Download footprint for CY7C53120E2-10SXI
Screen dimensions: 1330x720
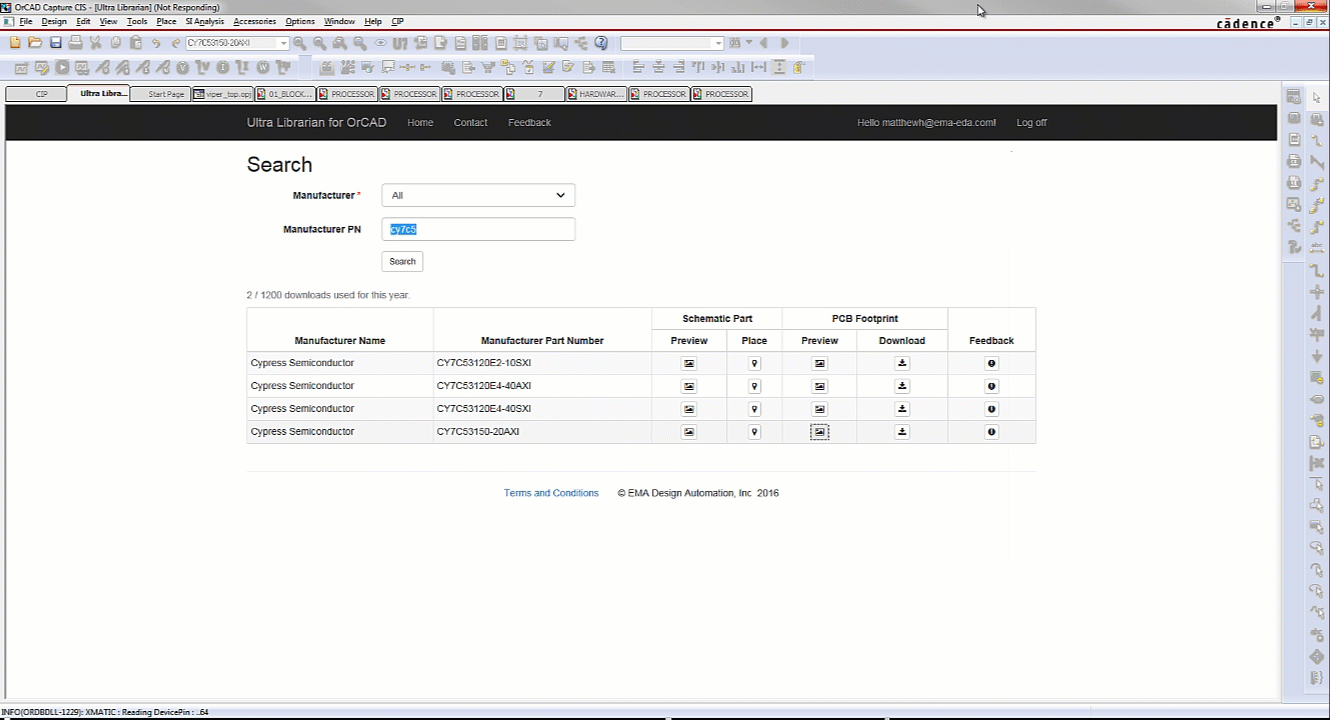[x=902, y=363]
